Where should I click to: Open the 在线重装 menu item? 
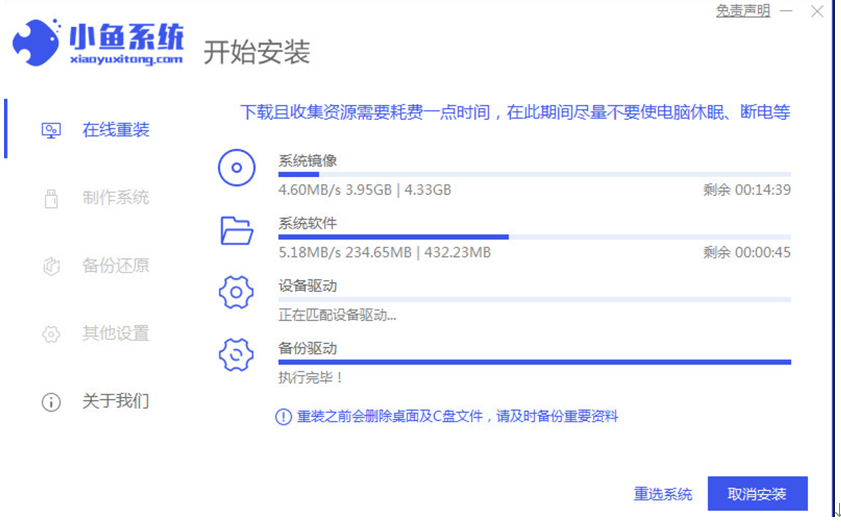115,130
